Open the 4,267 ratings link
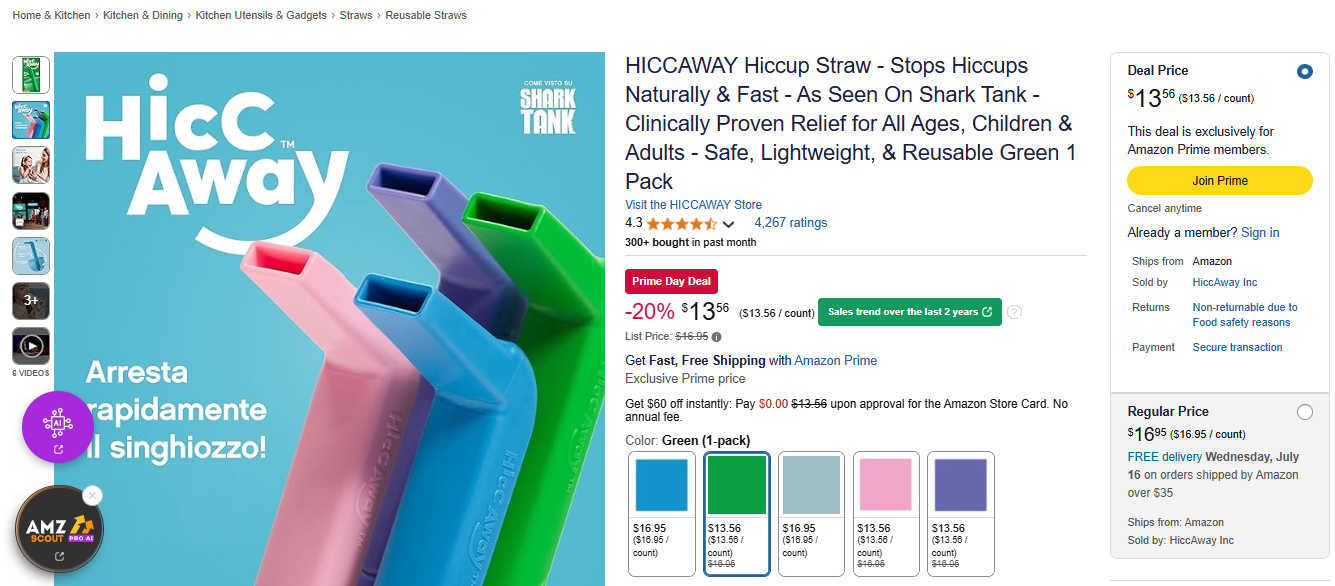1335x586 pixels. (791, 222)
